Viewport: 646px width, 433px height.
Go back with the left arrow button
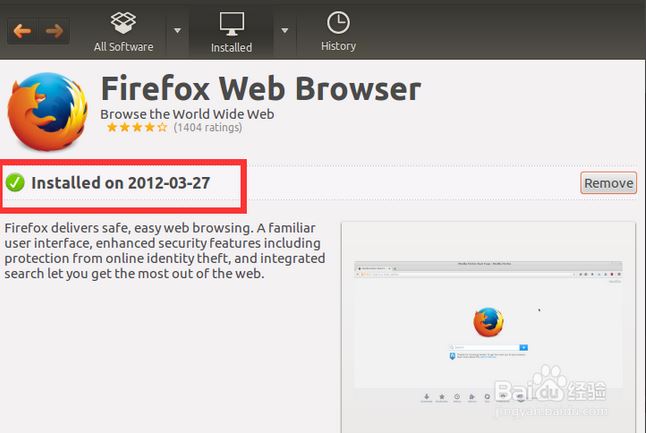click(x=22, y=31)
